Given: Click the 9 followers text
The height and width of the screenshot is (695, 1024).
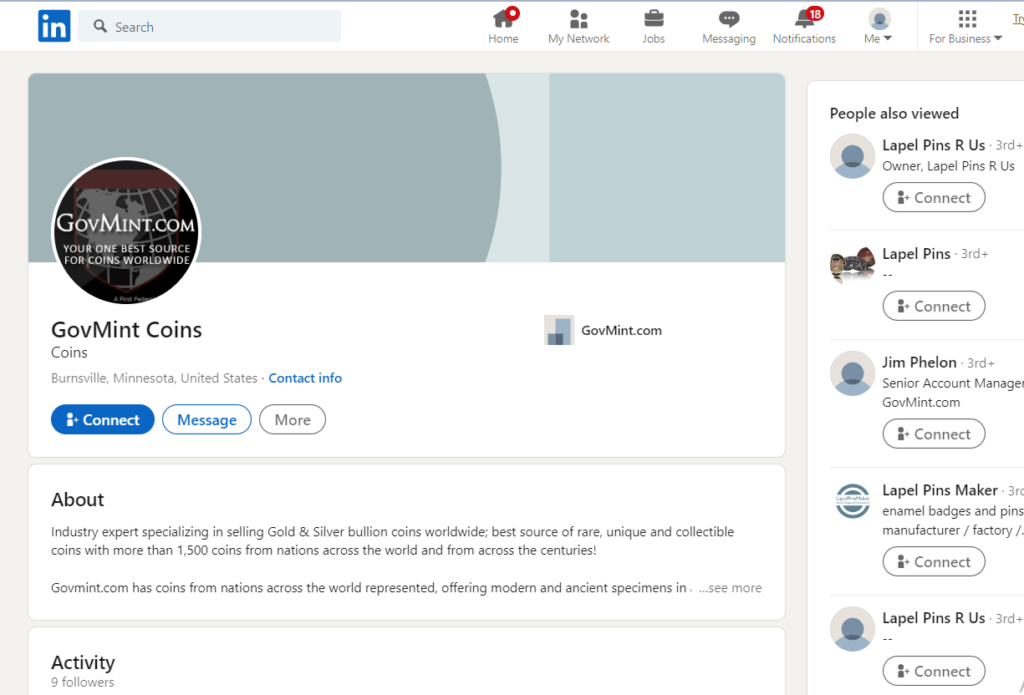Looking at the screenshot, I should tap(82, 682).
